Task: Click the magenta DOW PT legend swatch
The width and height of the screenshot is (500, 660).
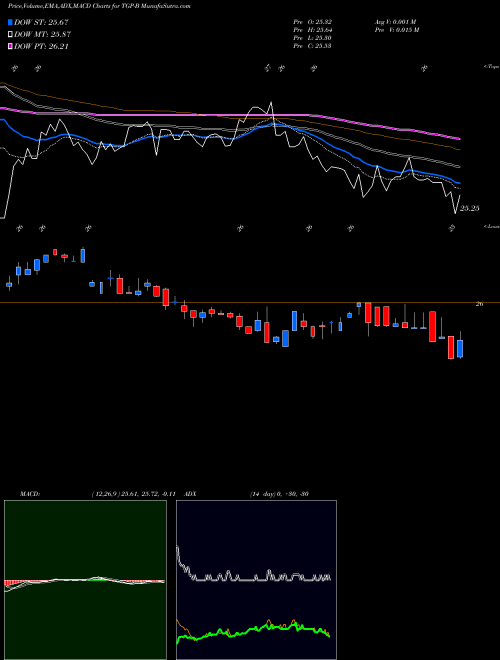Action: click(10, 46)
